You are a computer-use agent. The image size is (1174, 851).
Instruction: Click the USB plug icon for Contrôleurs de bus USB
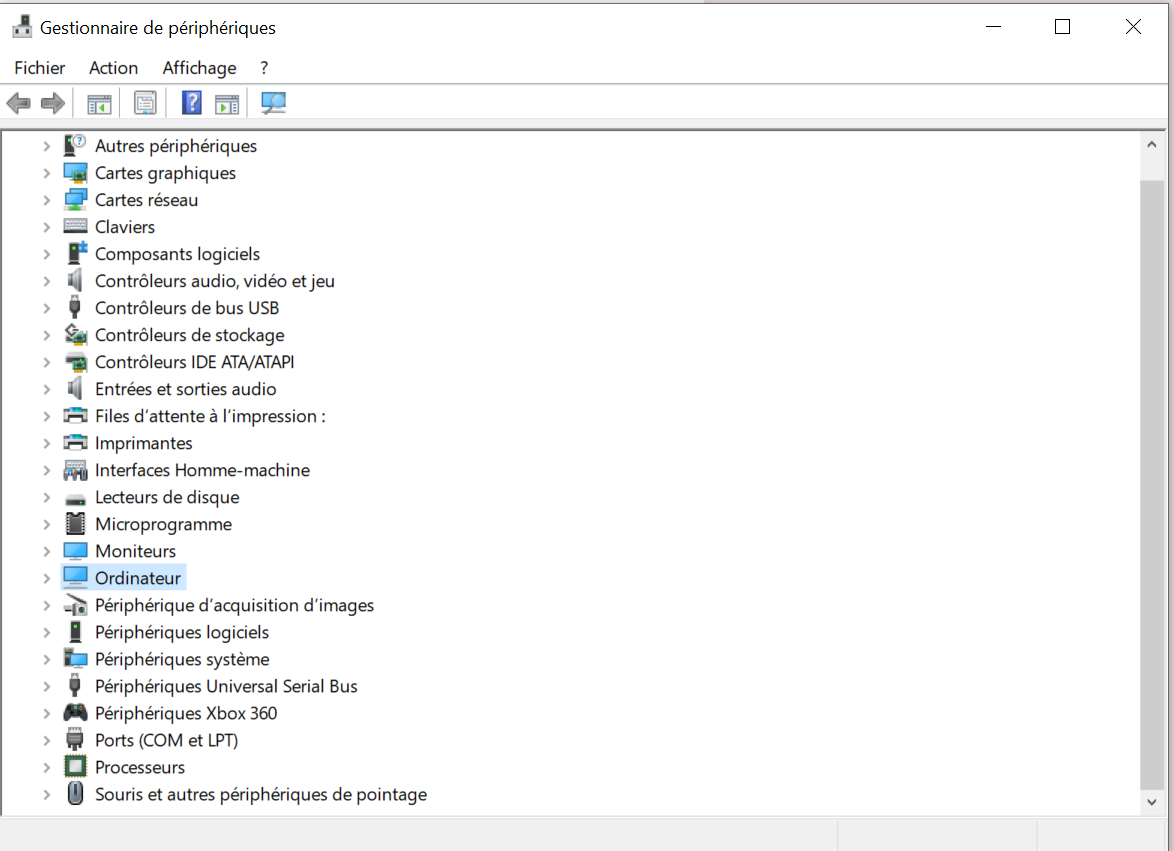(x=75, y=308)
